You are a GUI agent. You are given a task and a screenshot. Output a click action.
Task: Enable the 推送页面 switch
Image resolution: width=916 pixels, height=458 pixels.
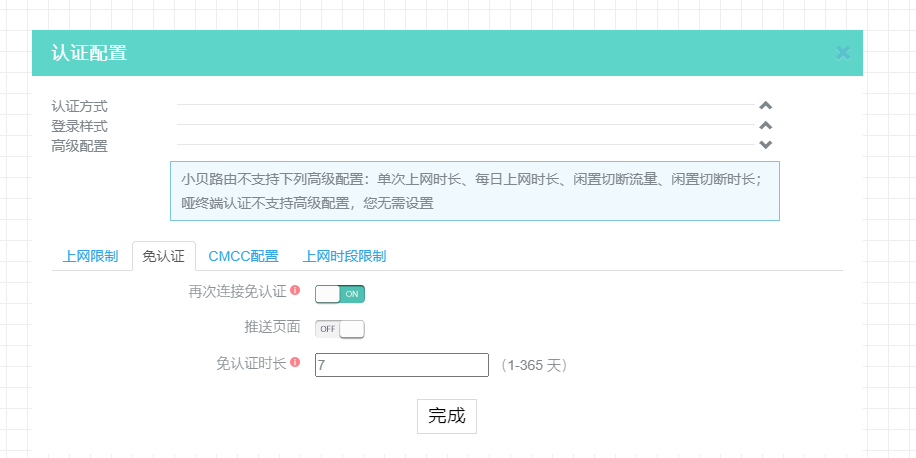point(340,328)
